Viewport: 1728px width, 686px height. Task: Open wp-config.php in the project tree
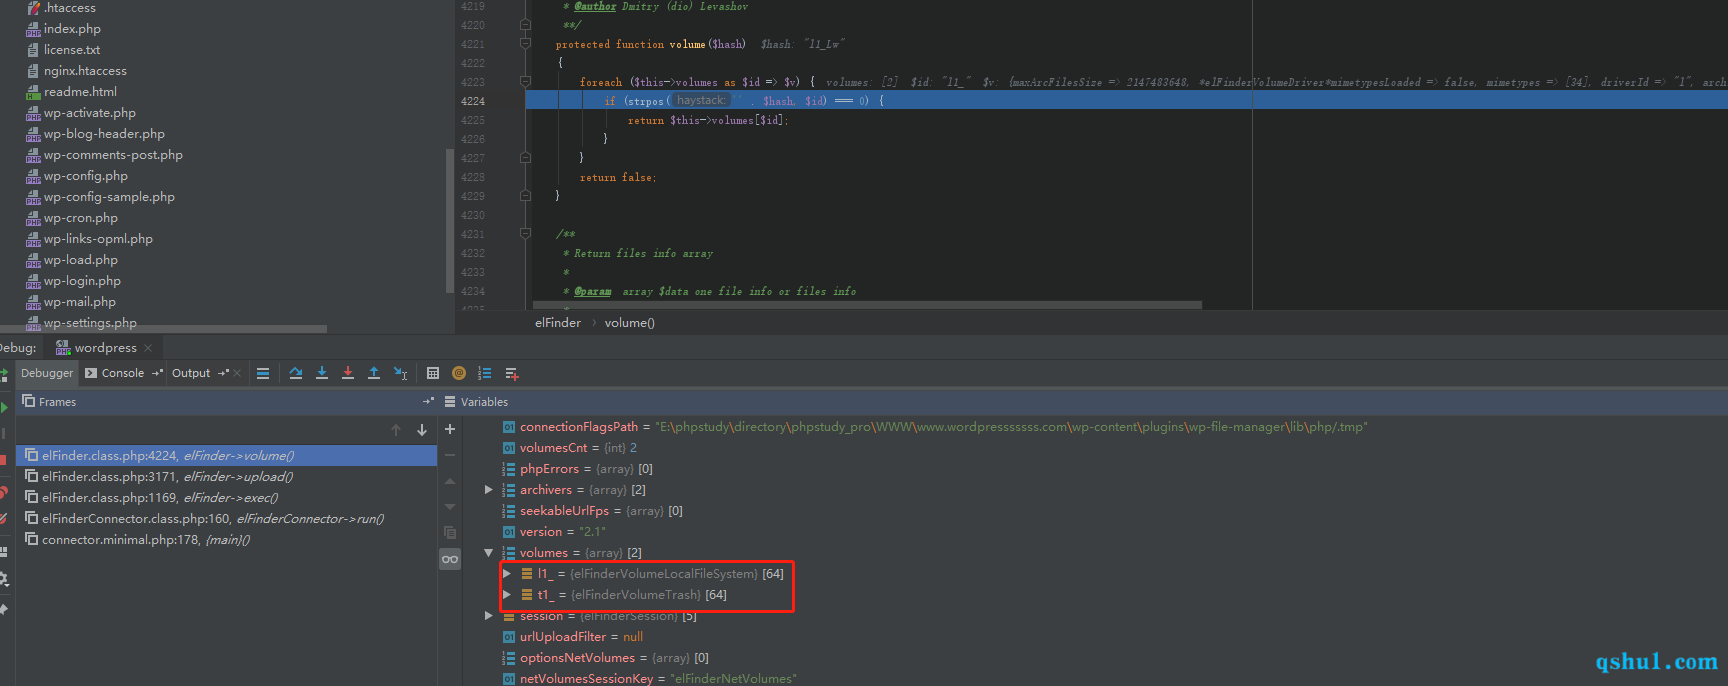tap(85, 176)
